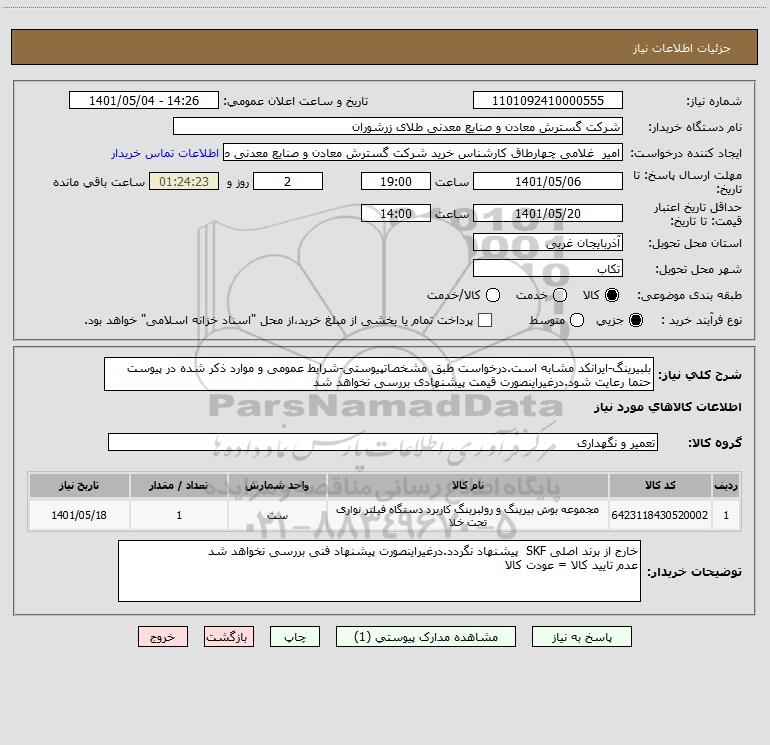Screen dimensions: 770x745
Task: Click the response deadline time 19:00
Action: pos(396,181)
